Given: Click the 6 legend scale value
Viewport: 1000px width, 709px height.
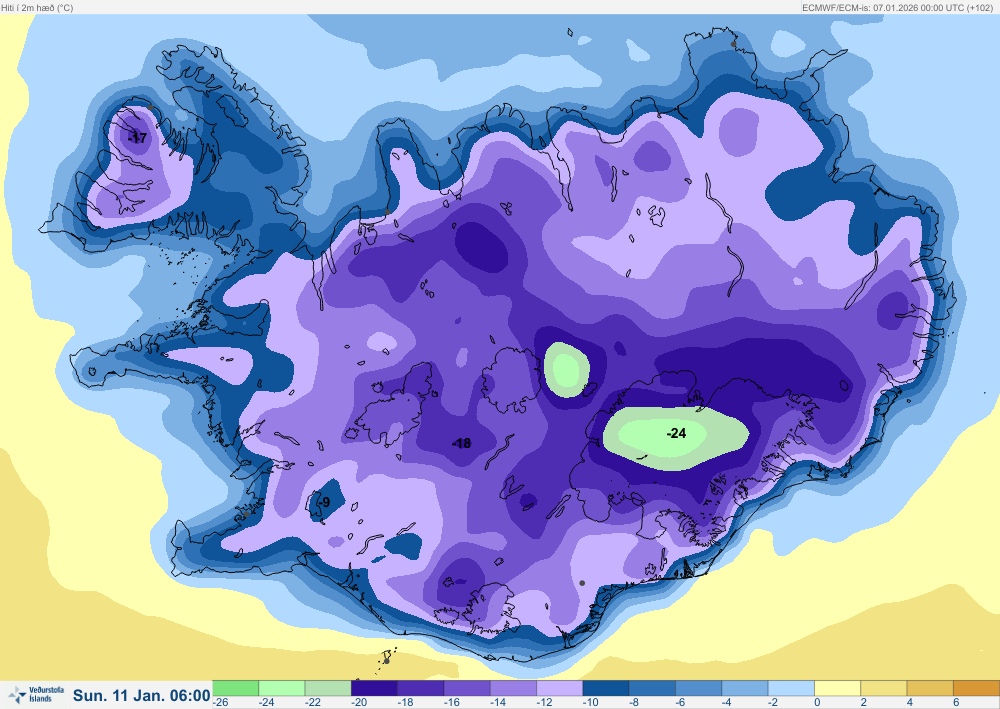Looking at the screenshot, I should point(956,702).
